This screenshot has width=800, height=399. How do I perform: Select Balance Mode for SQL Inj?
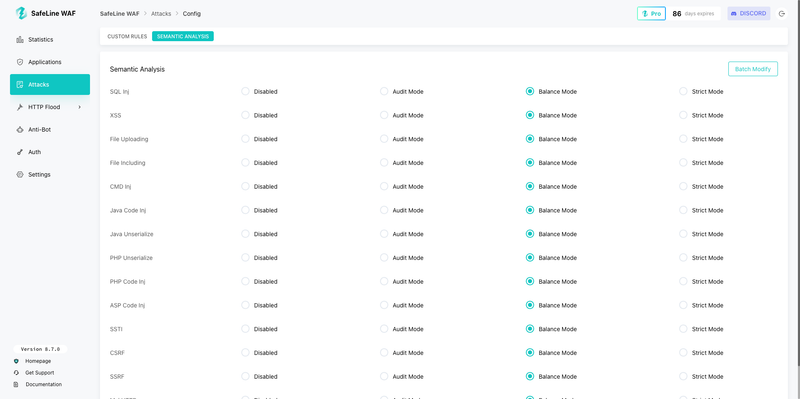coord(530,91)
